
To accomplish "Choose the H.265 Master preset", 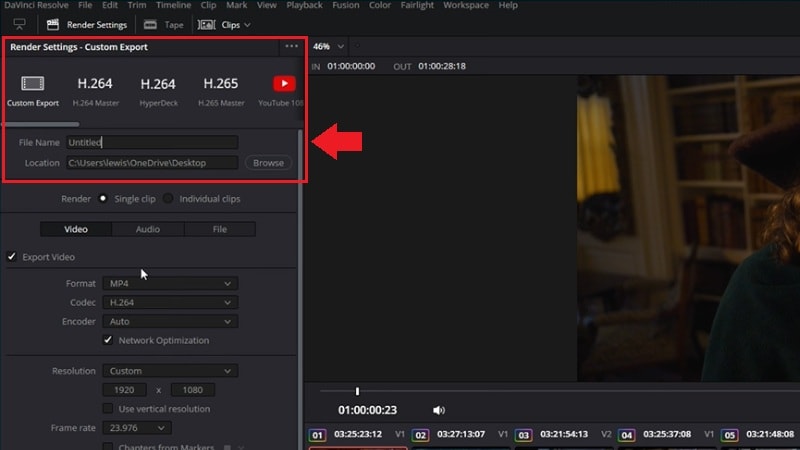I will (x=221, y=91).
